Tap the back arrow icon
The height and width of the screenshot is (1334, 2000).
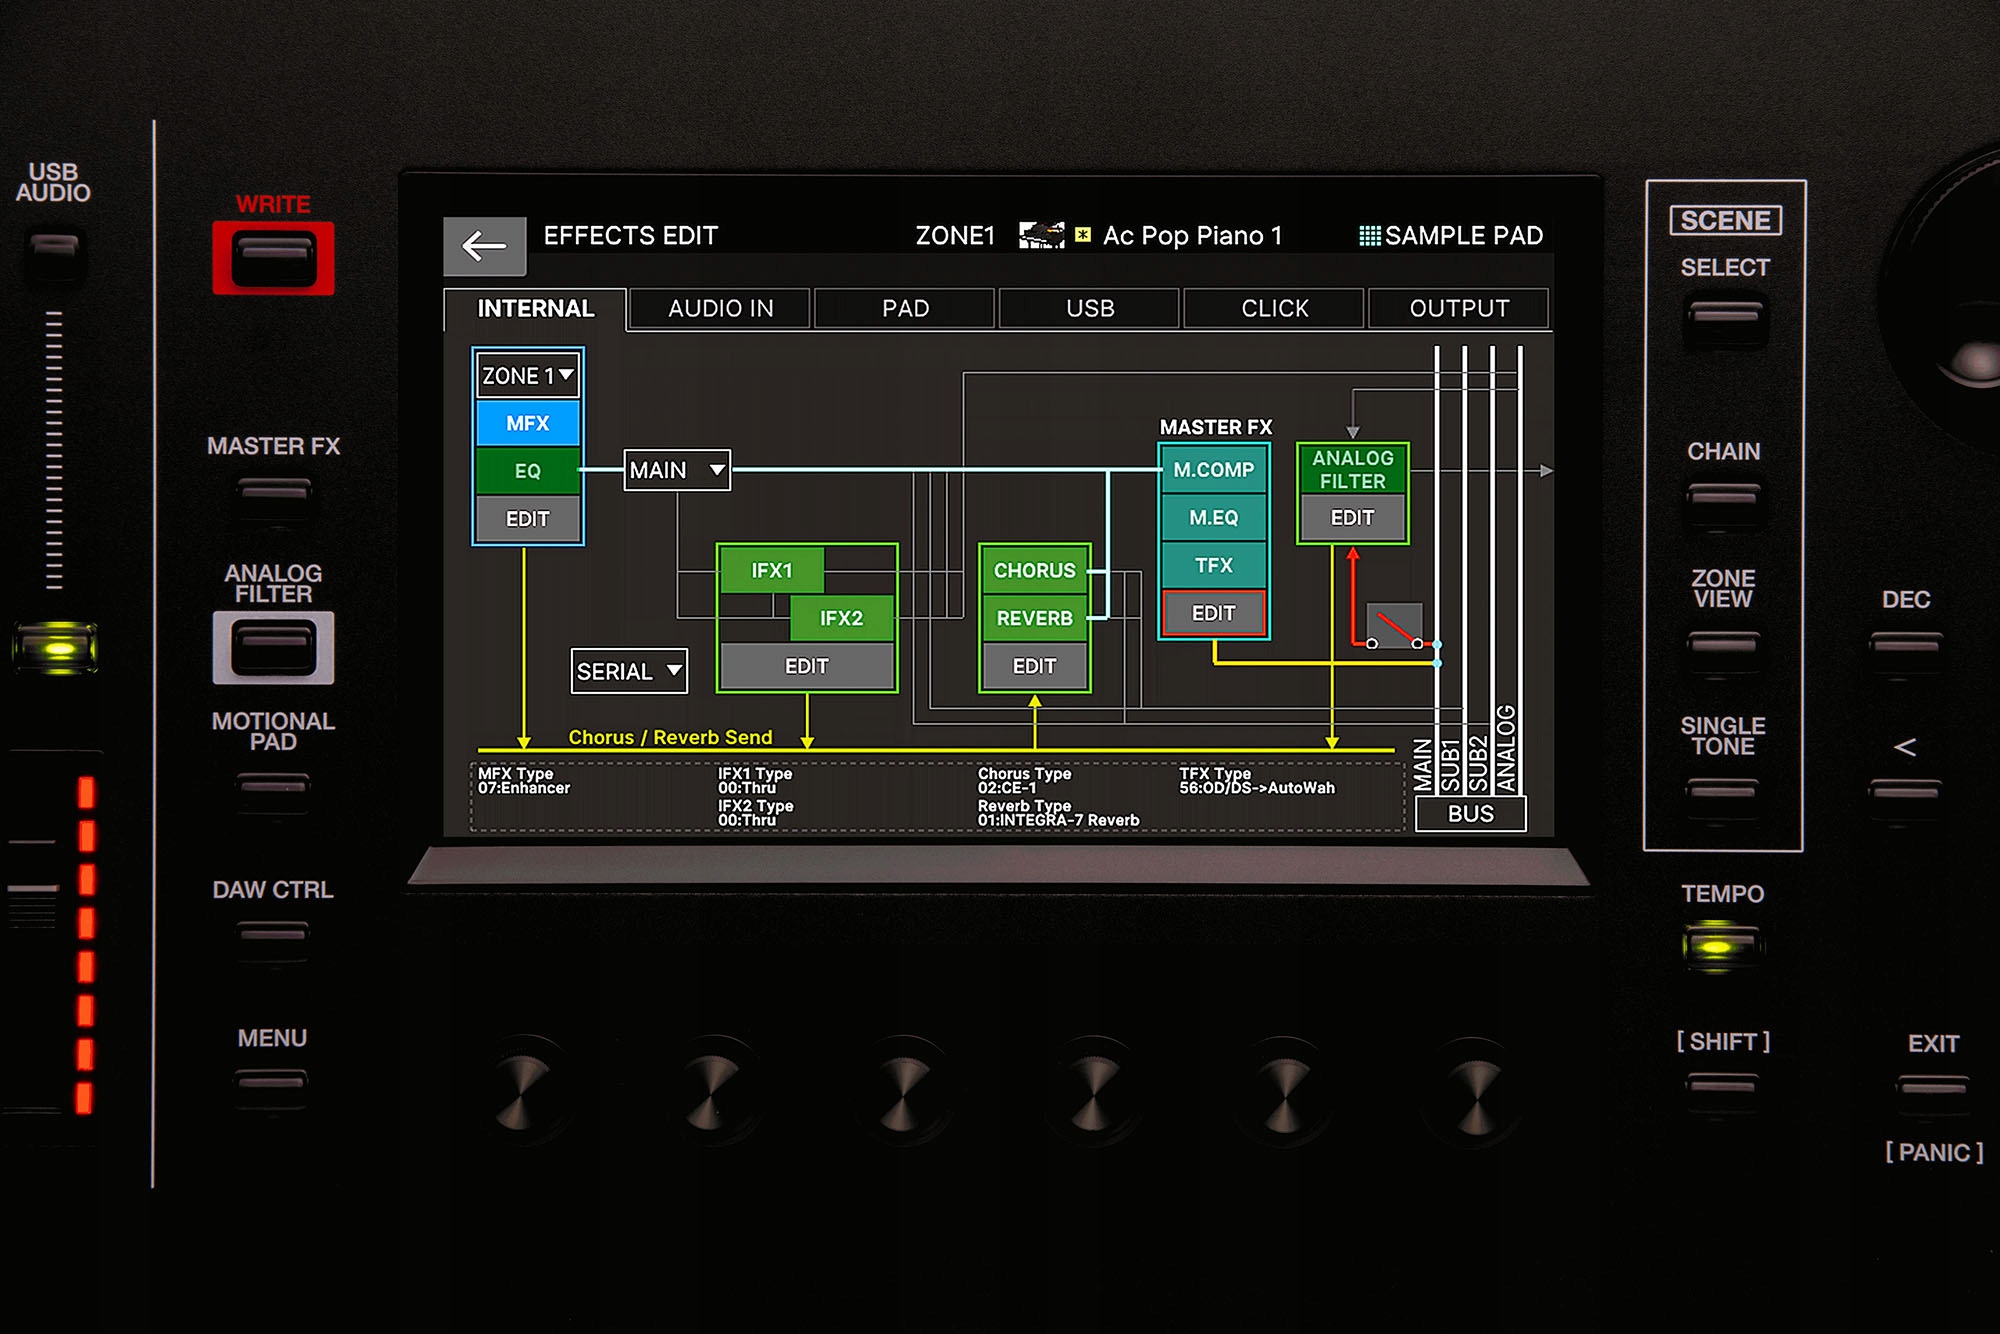(484, 246)
